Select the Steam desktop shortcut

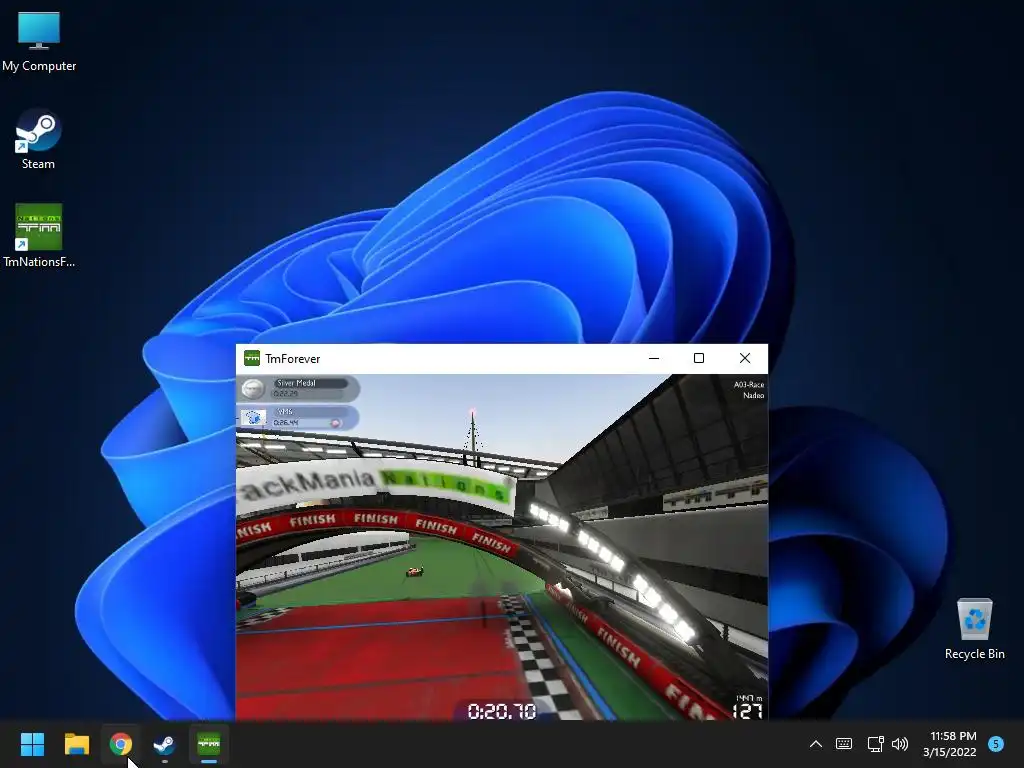(39, 139)
